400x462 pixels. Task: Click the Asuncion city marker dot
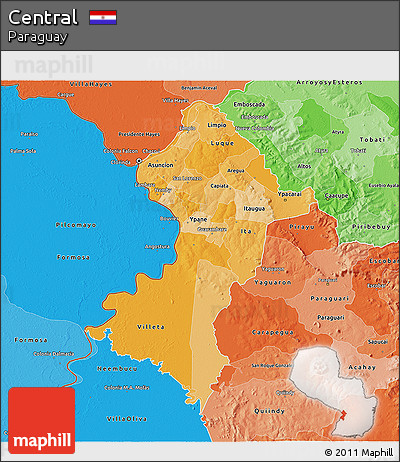[x=139, y=161]
